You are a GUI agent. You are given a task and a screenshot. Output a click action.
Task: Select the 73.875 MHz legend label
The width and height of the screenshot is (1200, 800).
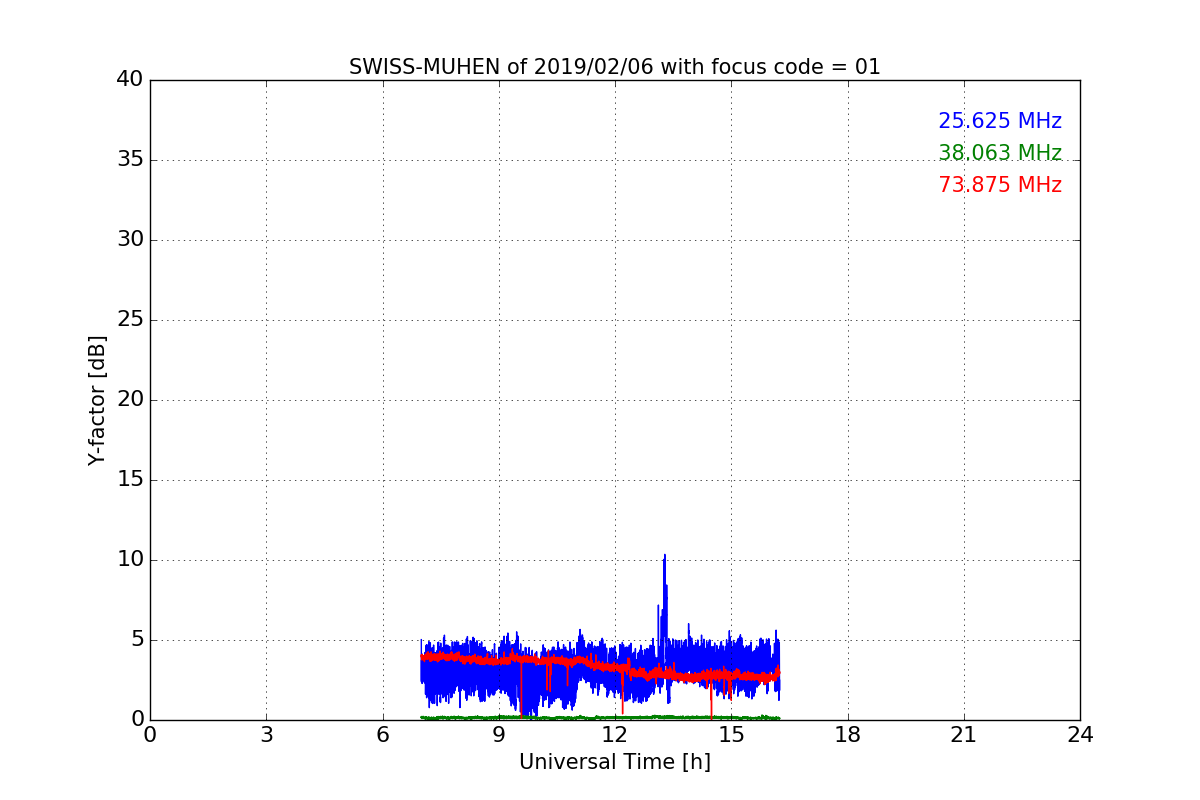tap(1000, 185)
